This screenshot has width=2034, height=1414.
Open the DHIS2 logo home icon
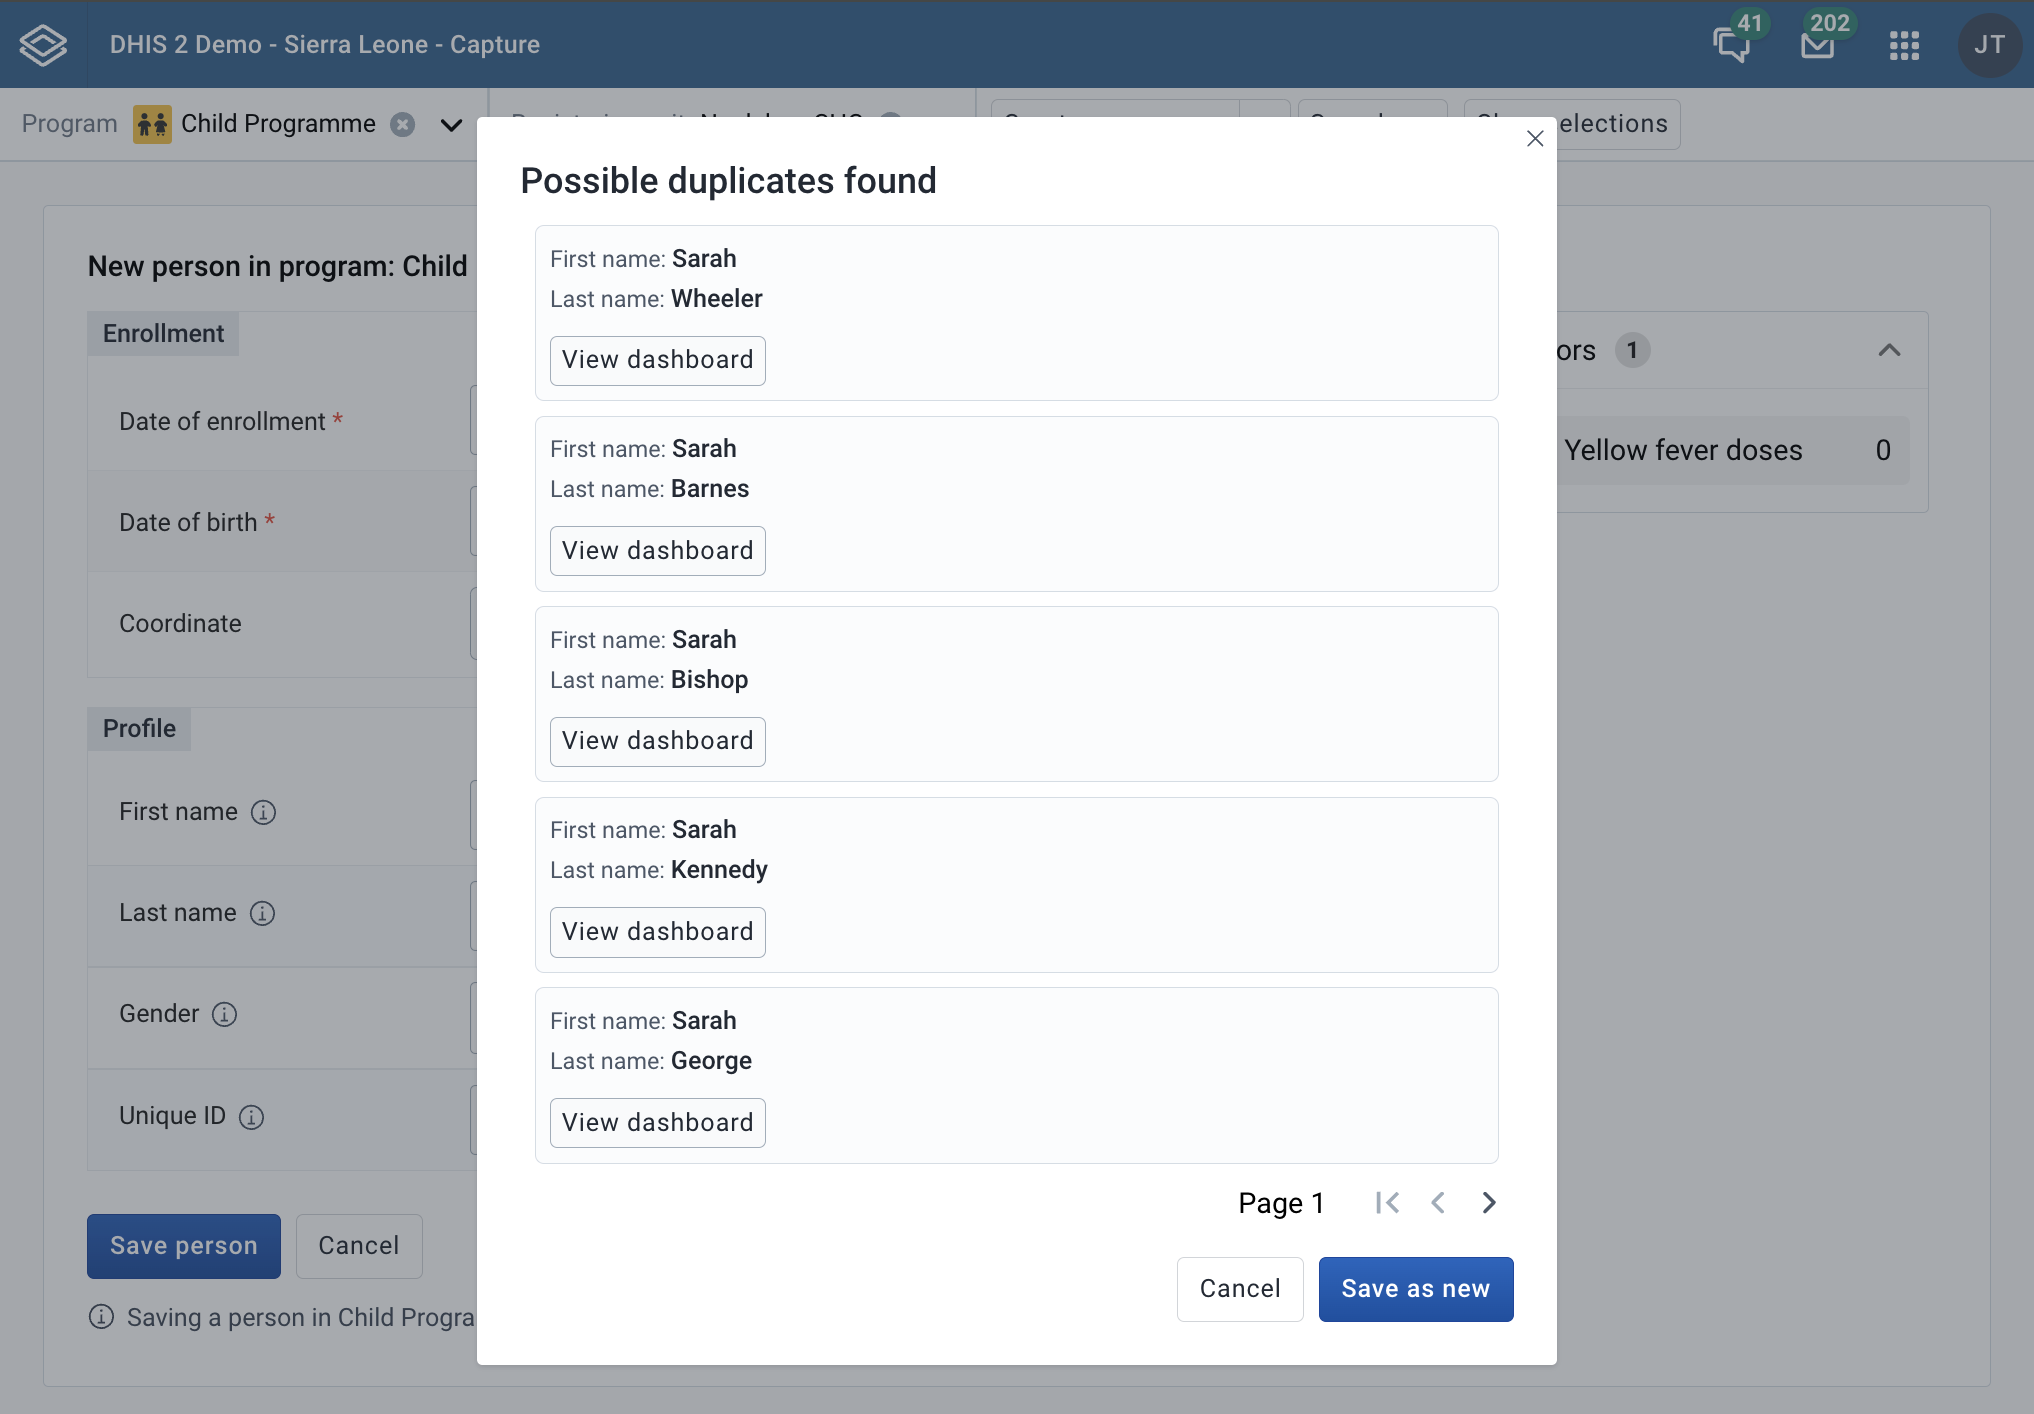point(43,44)
